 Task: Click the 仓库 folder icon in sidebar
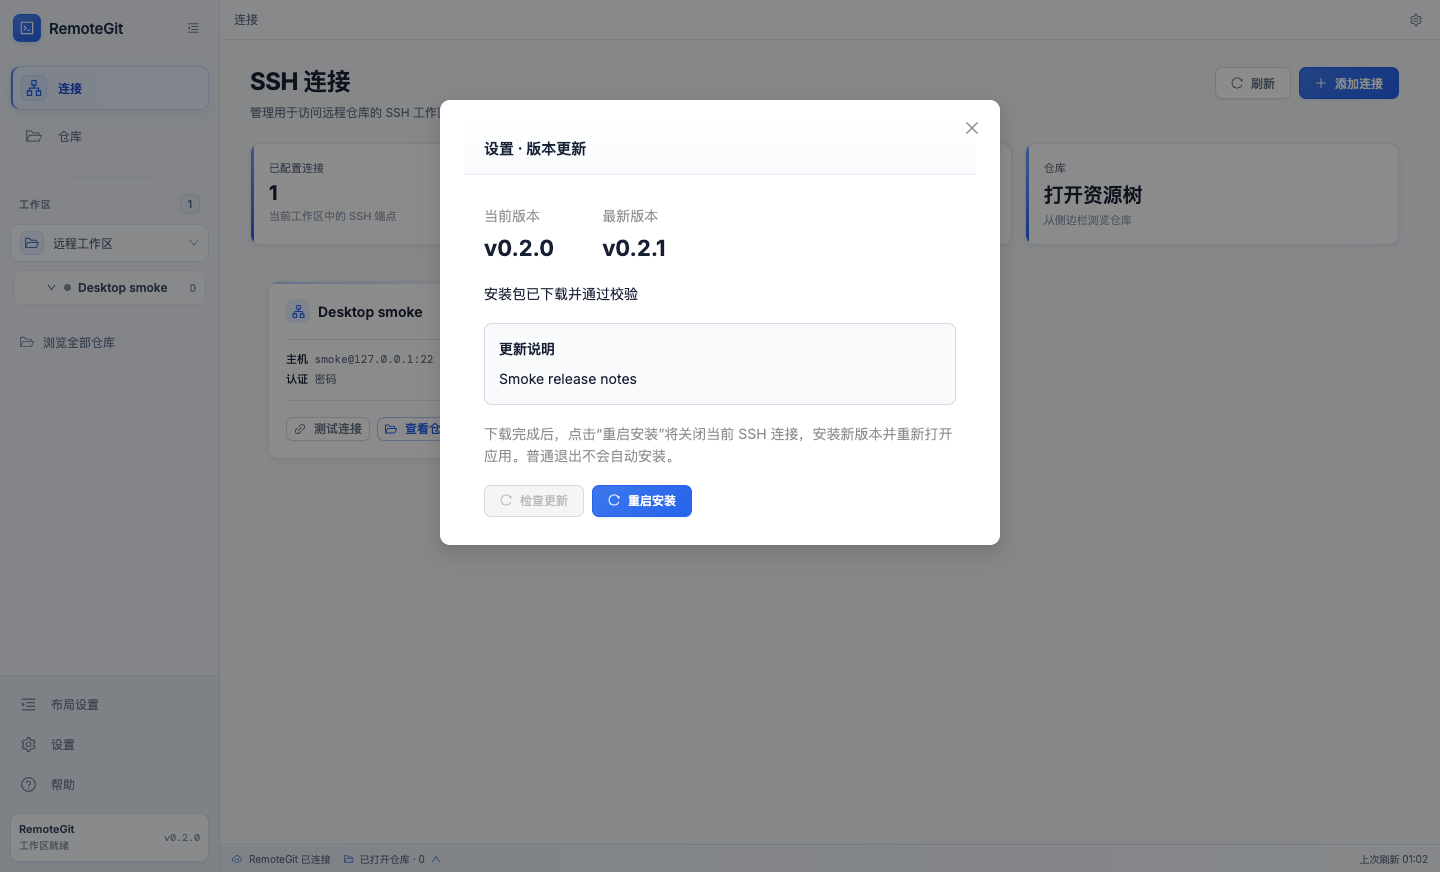pos(34,136)
